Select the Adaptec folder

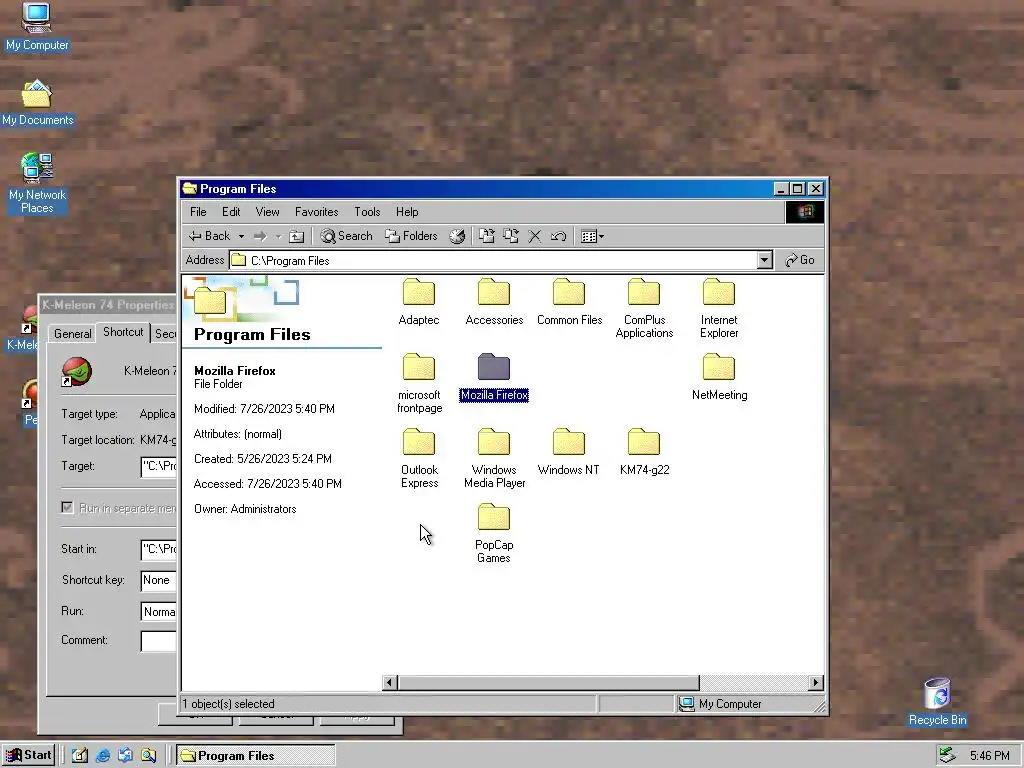click(419, 302)
